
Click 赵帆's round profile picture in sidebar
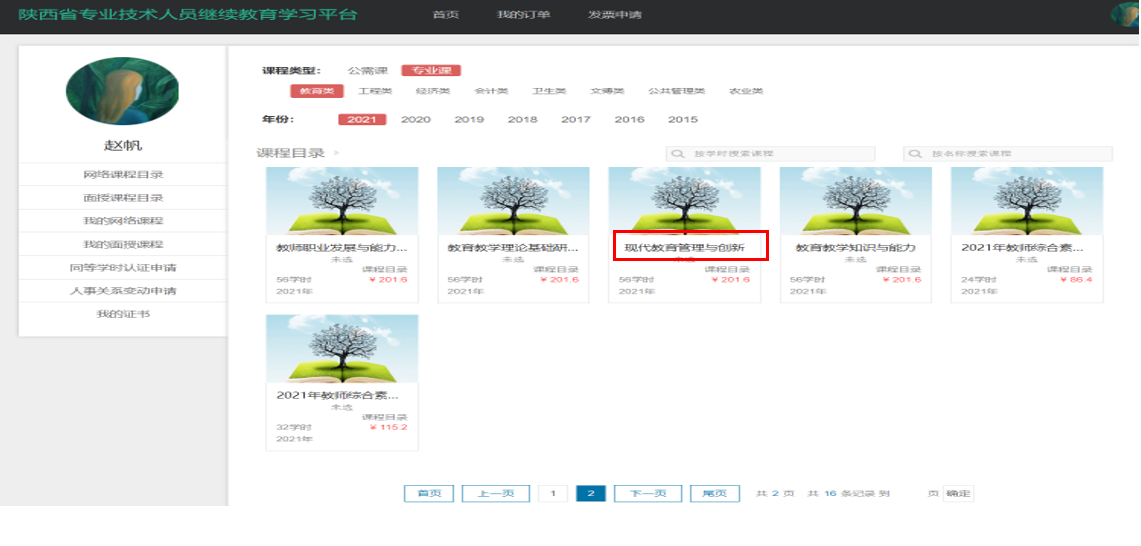click(122, 91)
